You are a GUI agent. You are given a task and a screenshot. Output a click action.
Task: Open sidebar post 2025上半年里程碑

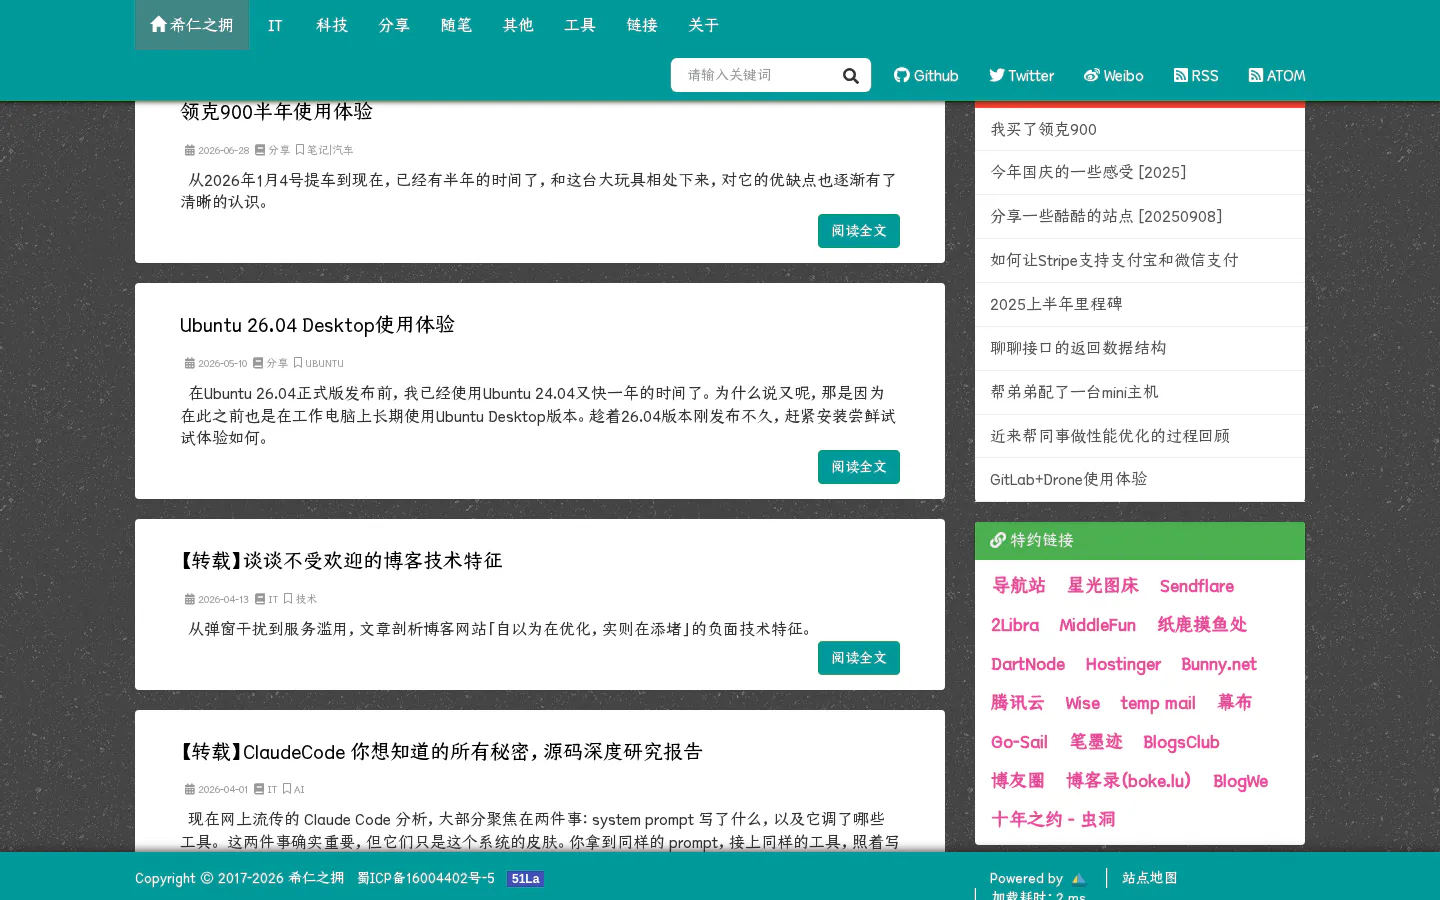tap(1140, 304)
